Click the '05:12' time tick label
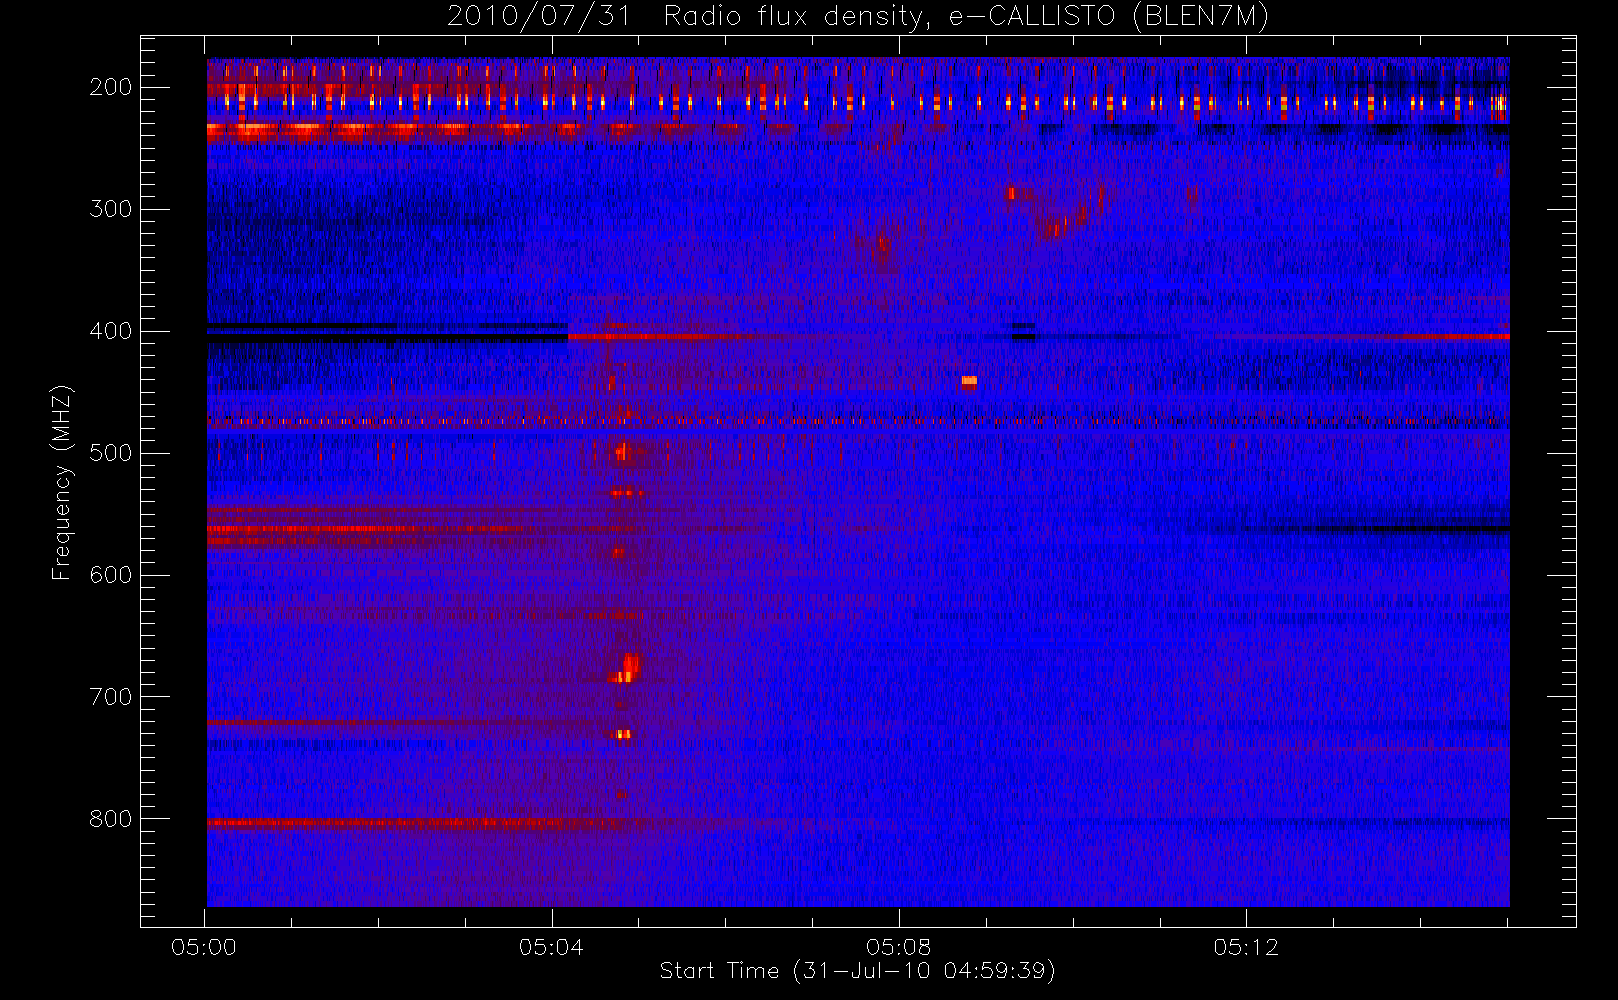This screenshot has height=1000, width=1618. pyautogui.click(x=1246, y=947)
